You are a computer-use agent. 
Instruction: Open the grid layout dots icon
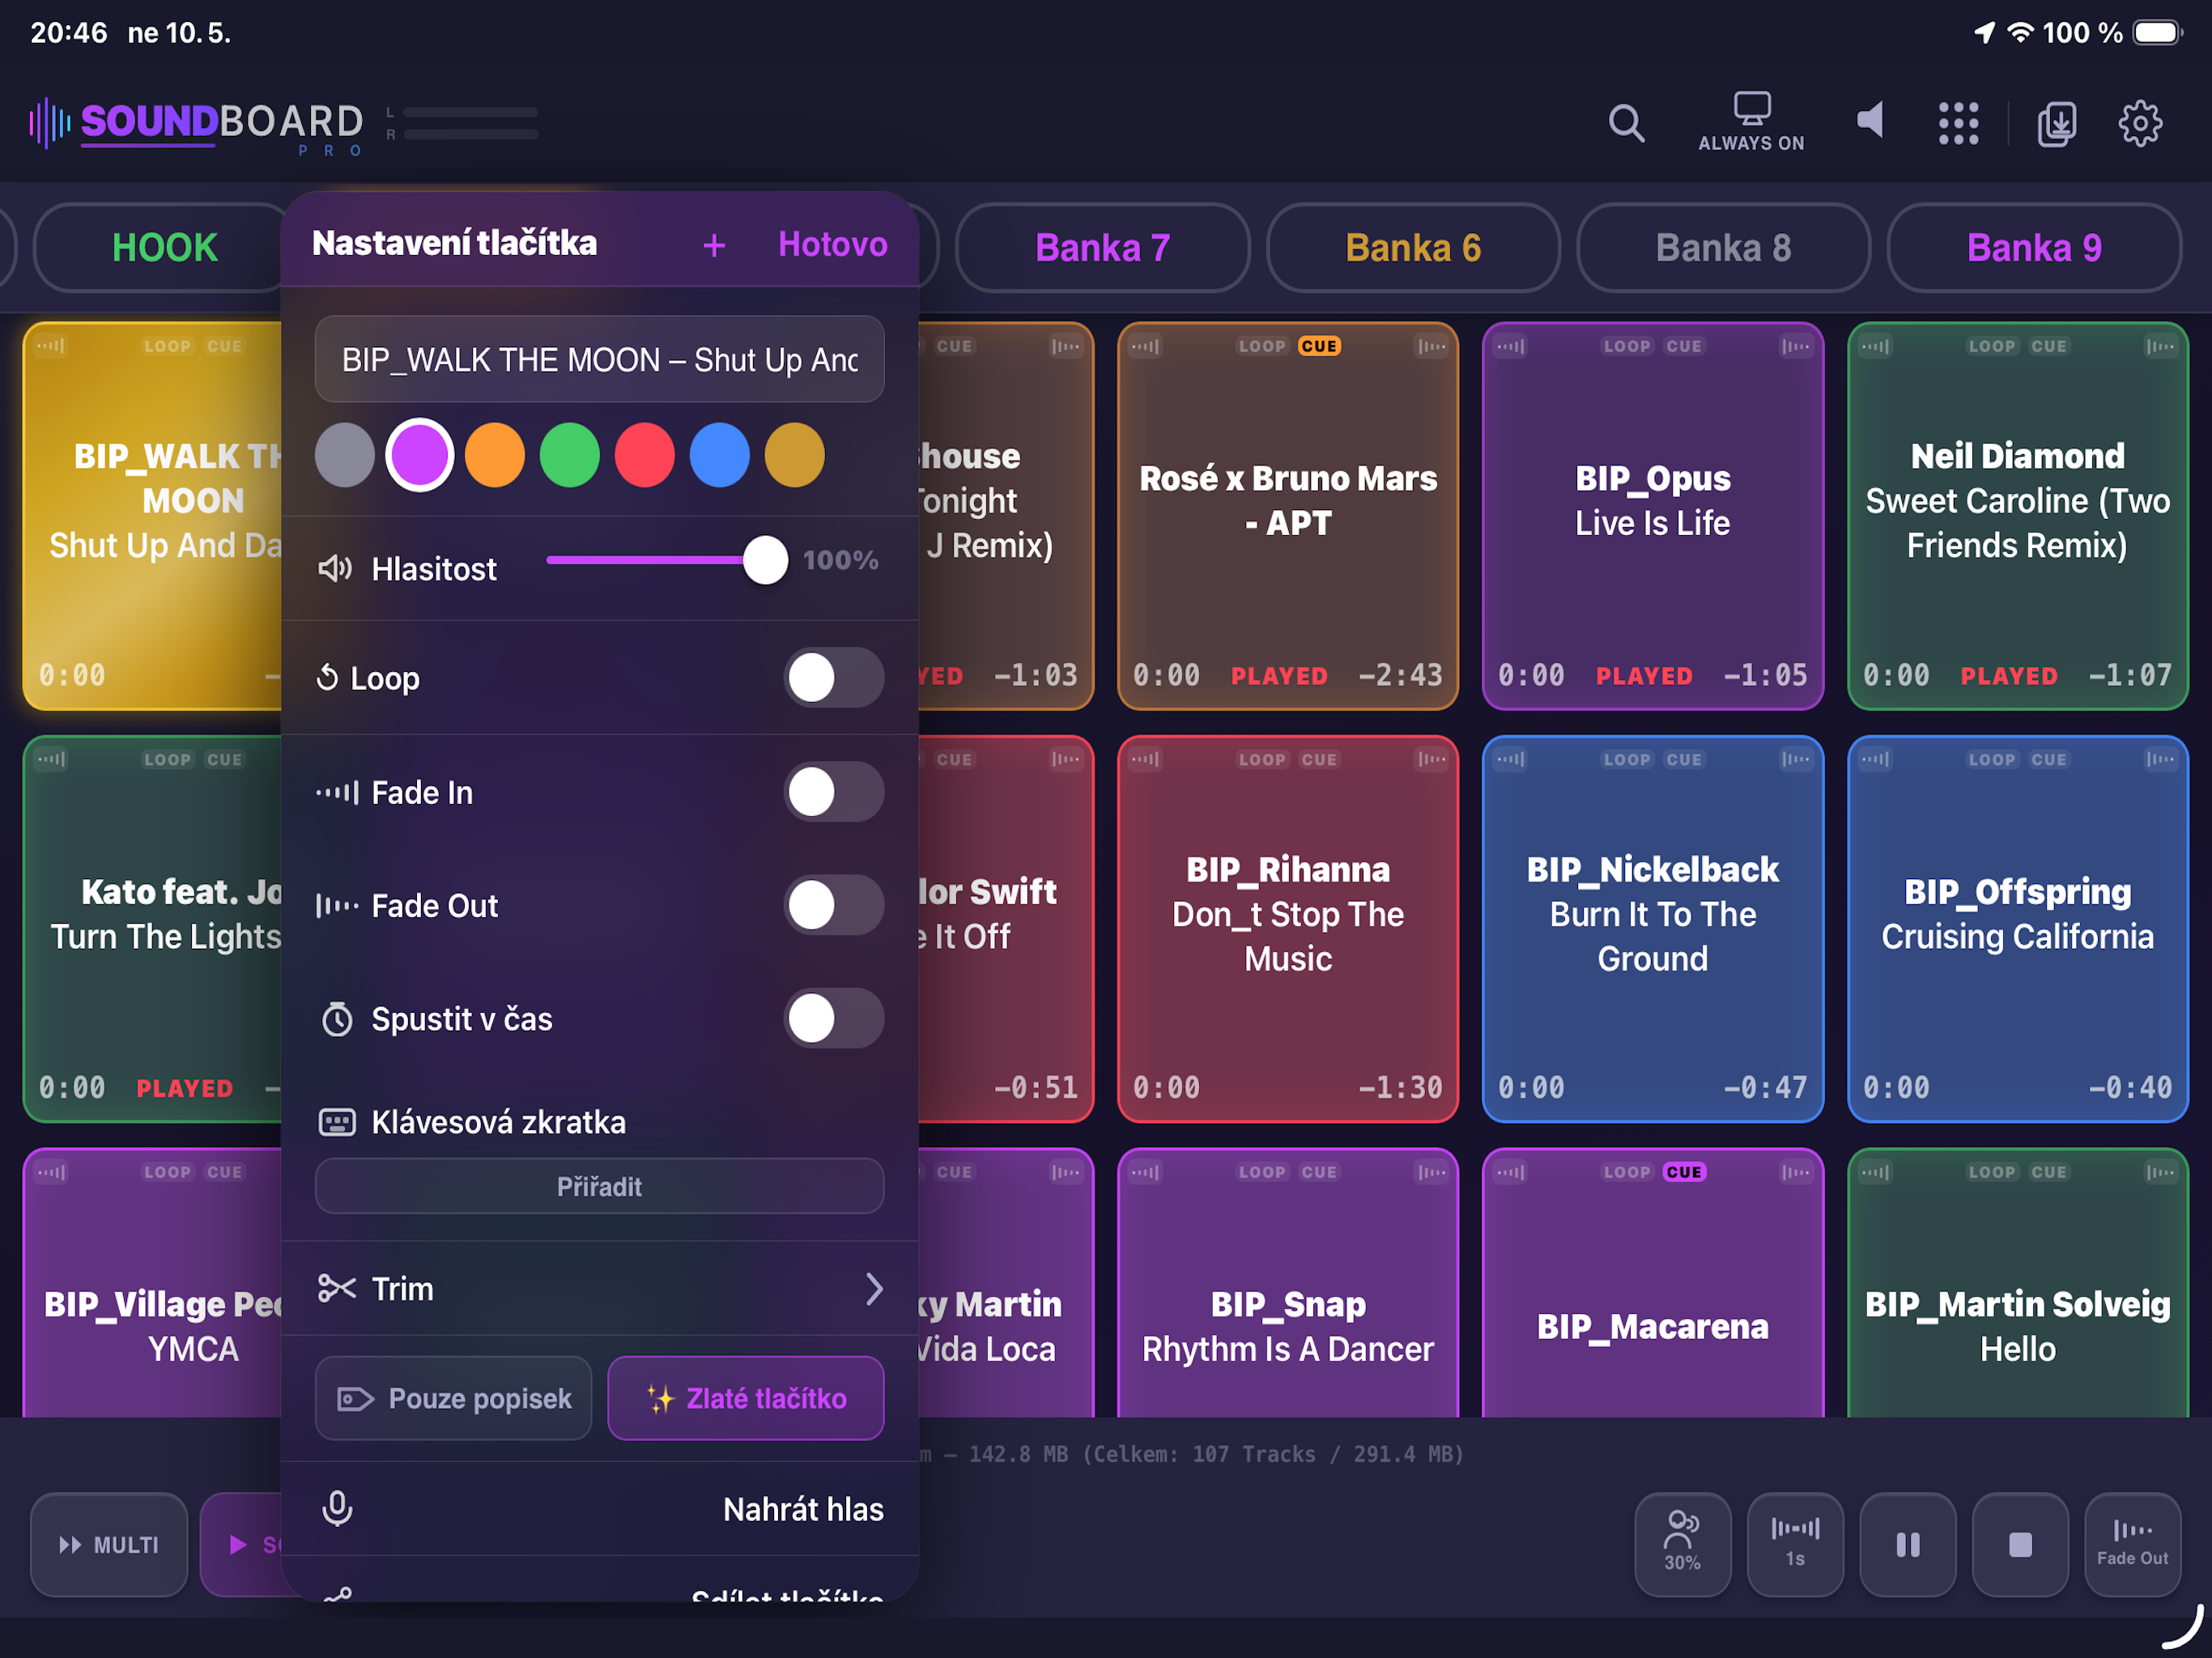[1958, 123]
